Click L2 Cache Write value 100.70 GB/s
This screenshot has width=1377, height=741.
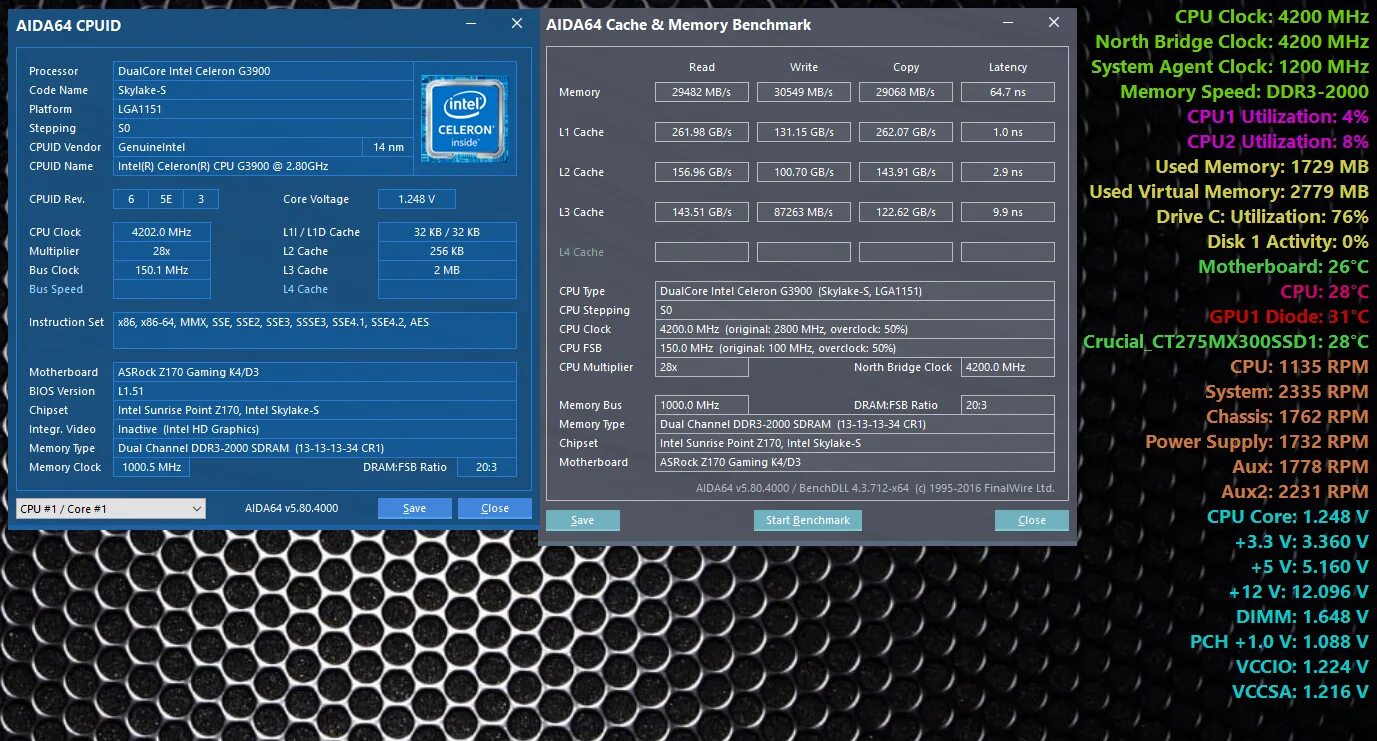point(804,172)
